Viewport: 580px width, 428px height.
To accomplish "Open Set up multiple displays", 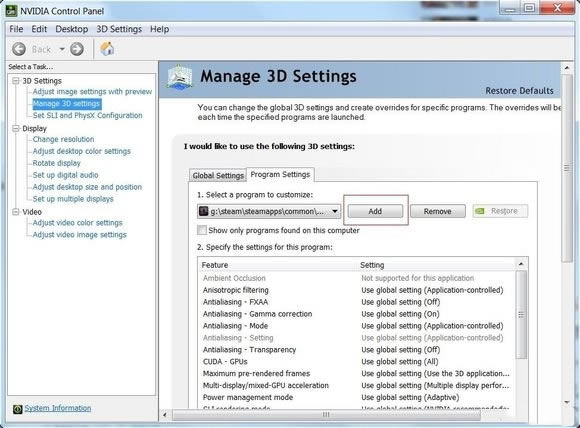I will coord(73,199).
